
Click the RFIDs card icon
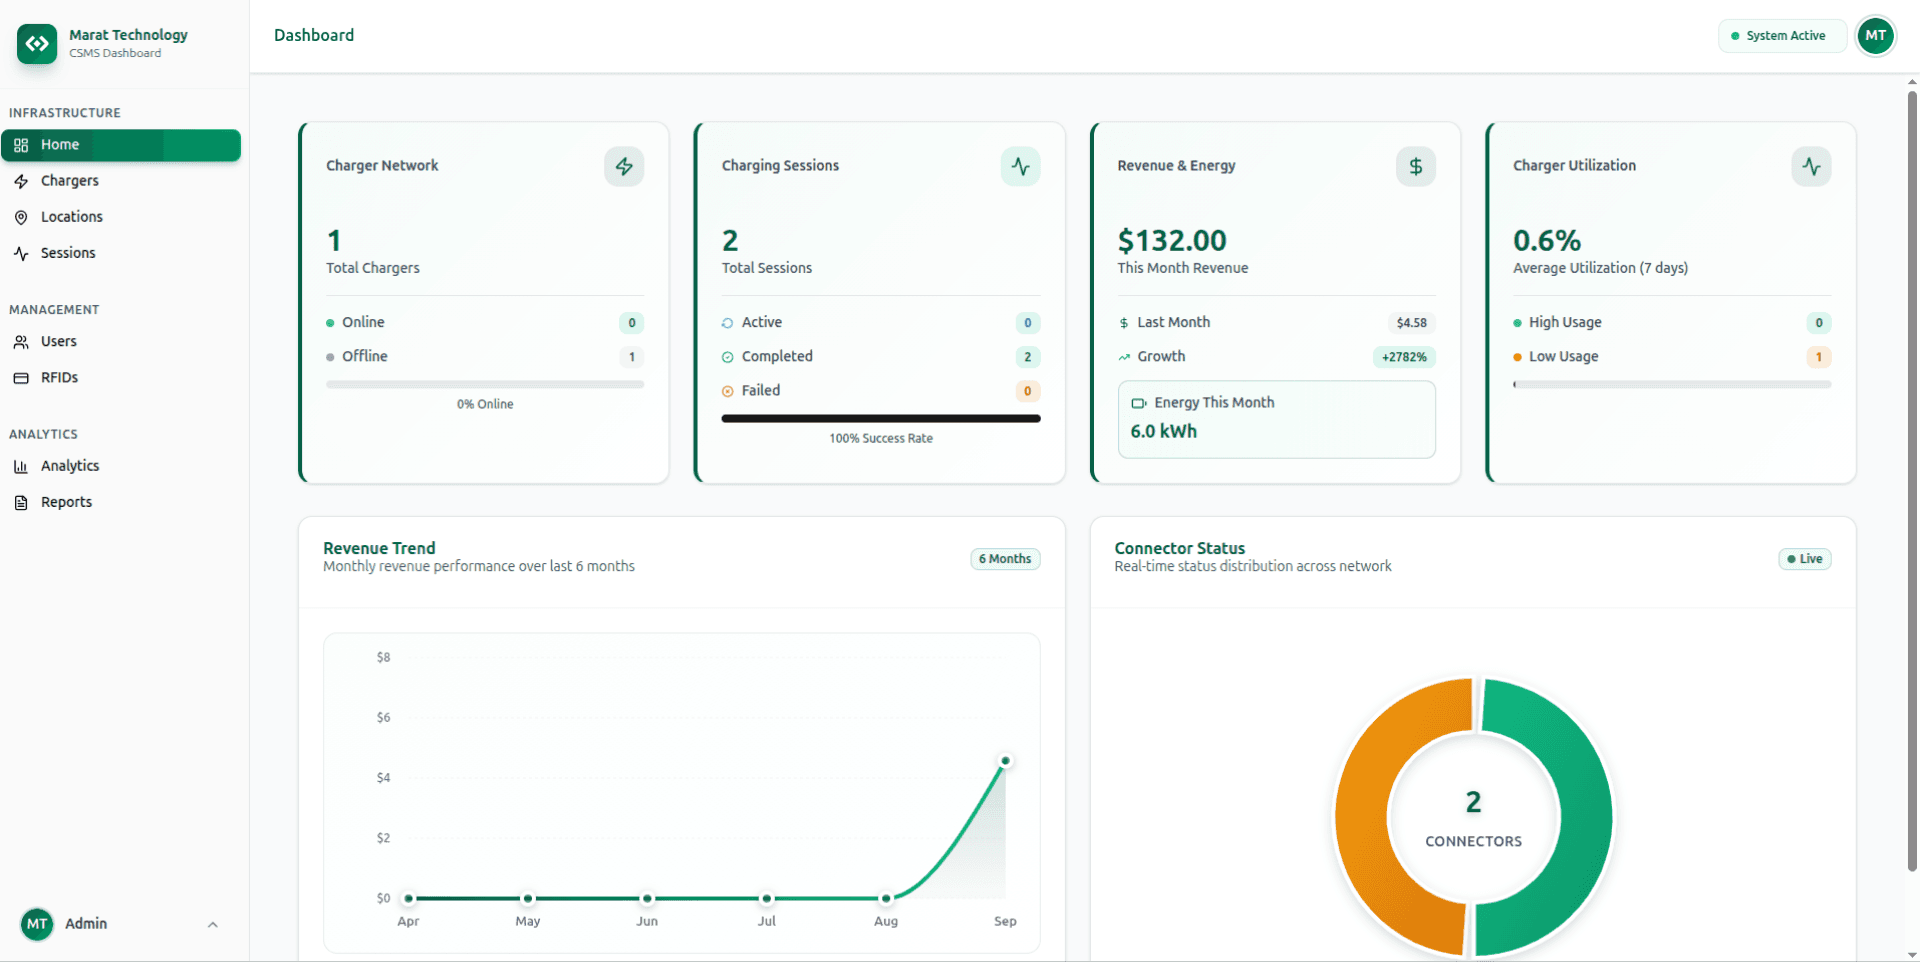[21, 378]
